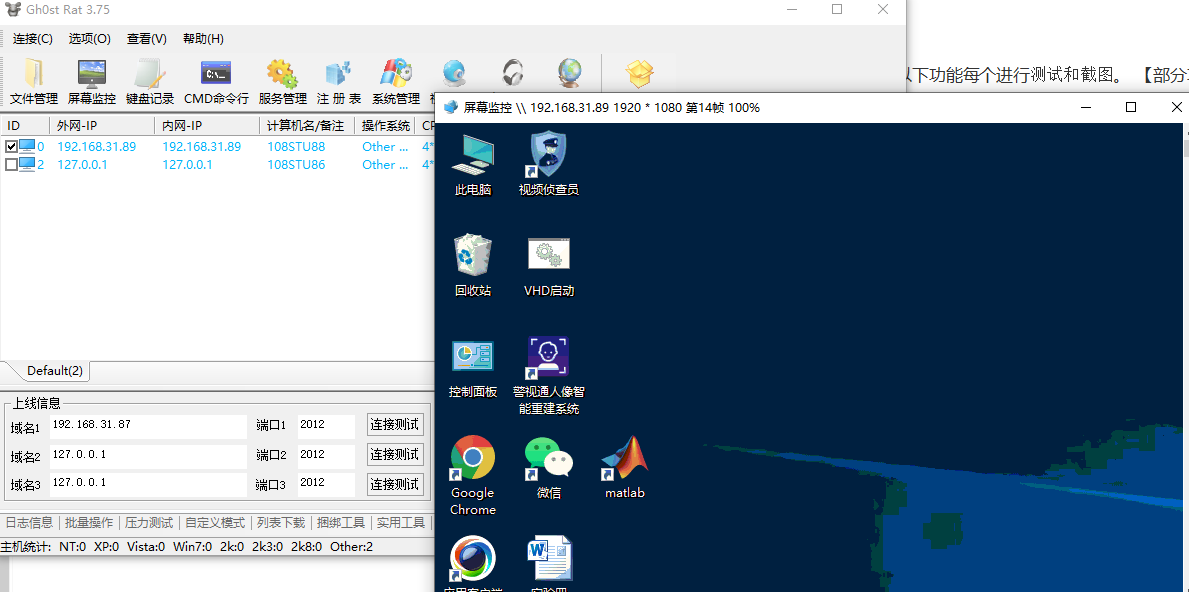
Task: Click the 屏幕监控 toolbar icon
Action: coord(92,82)
